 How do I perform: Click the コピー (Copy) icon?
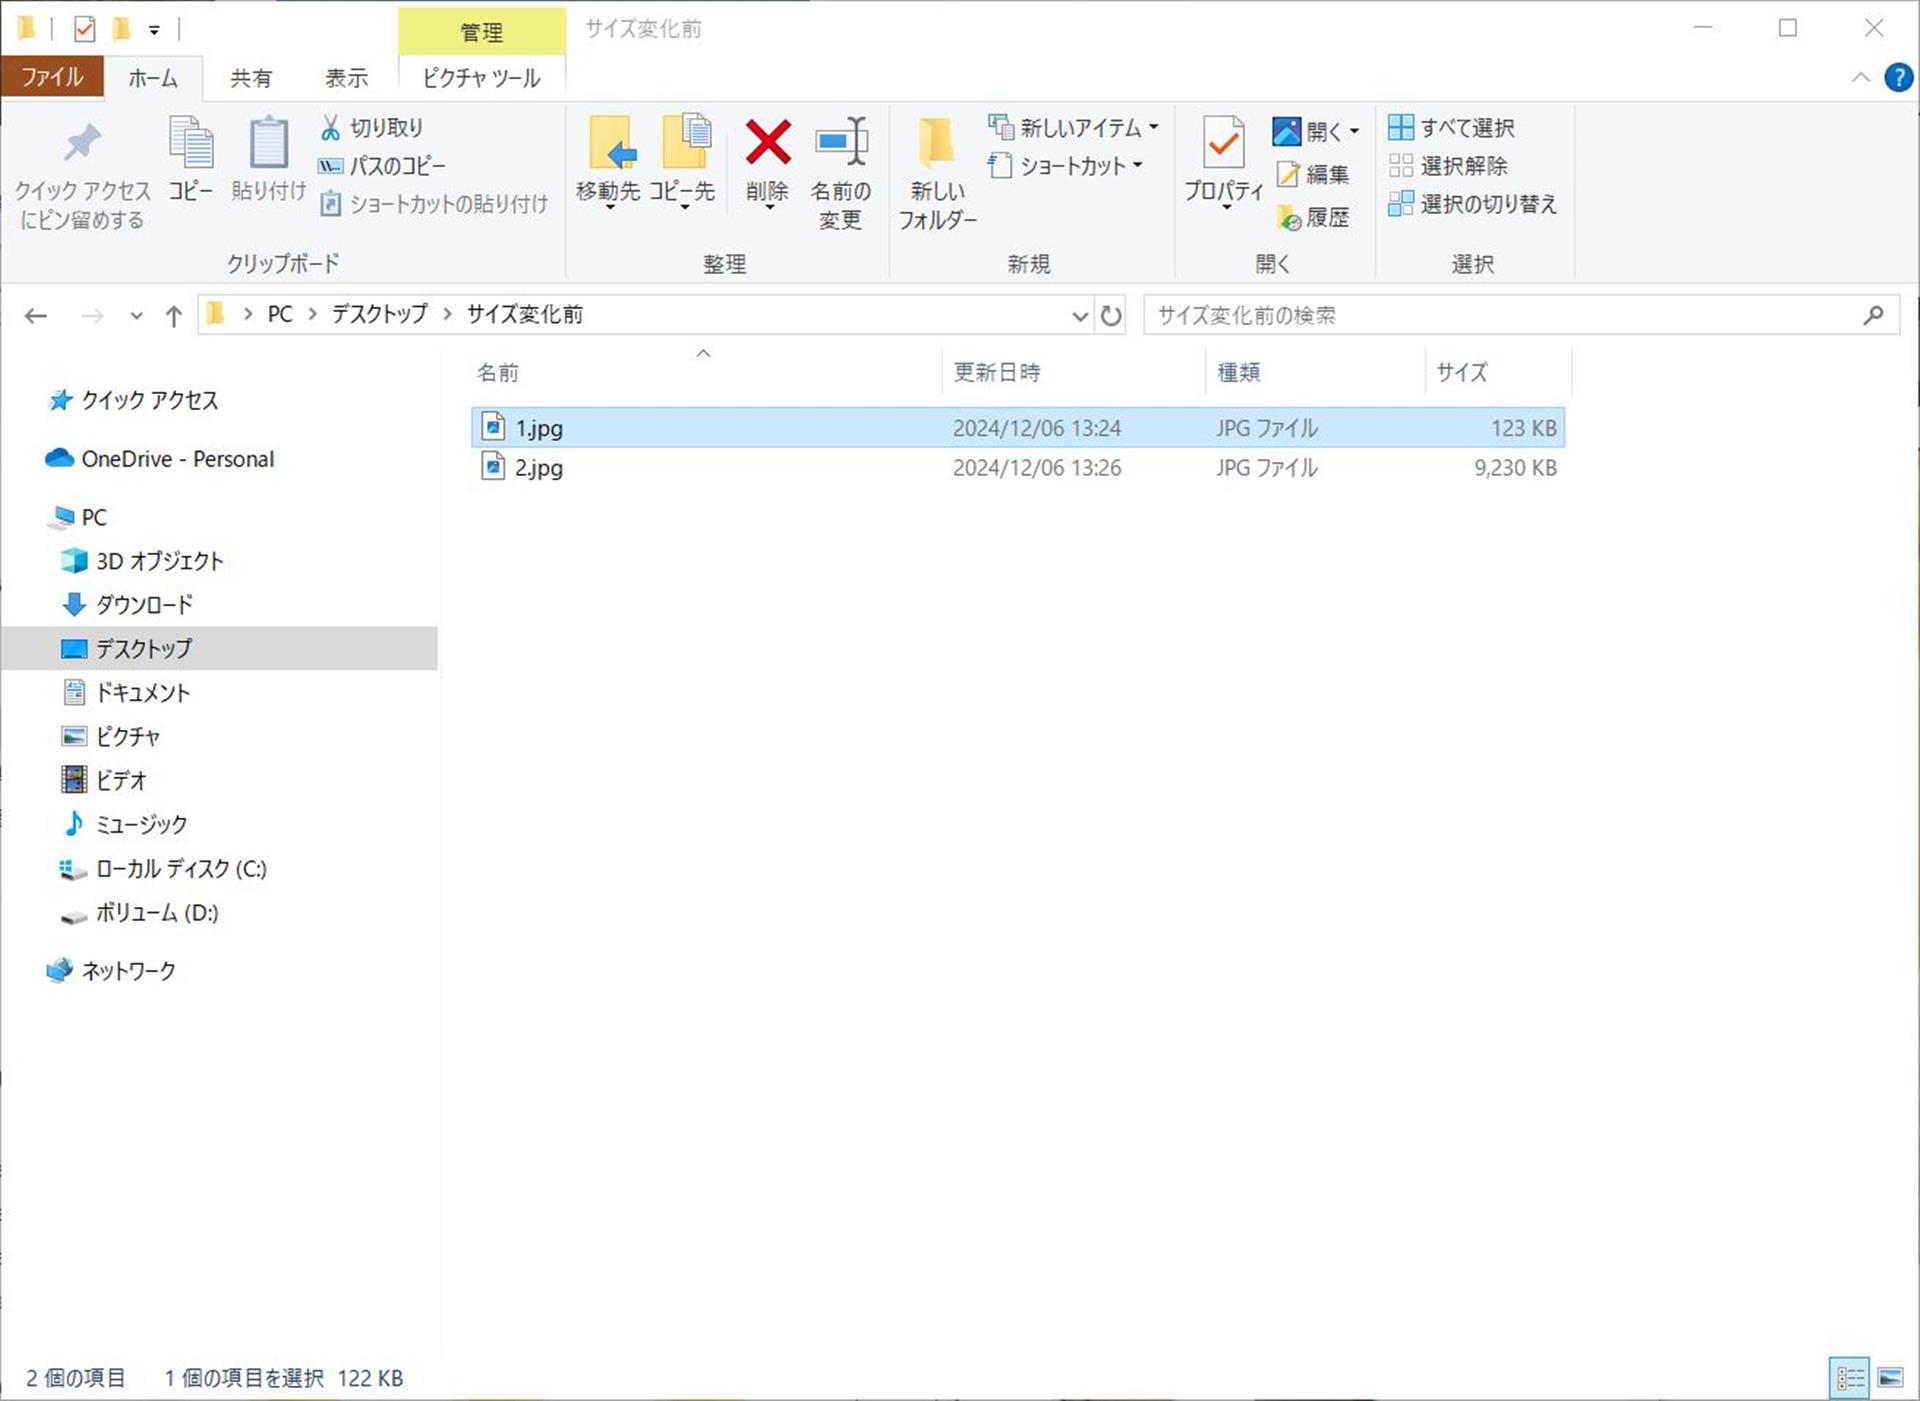click(x=189, y=160)
